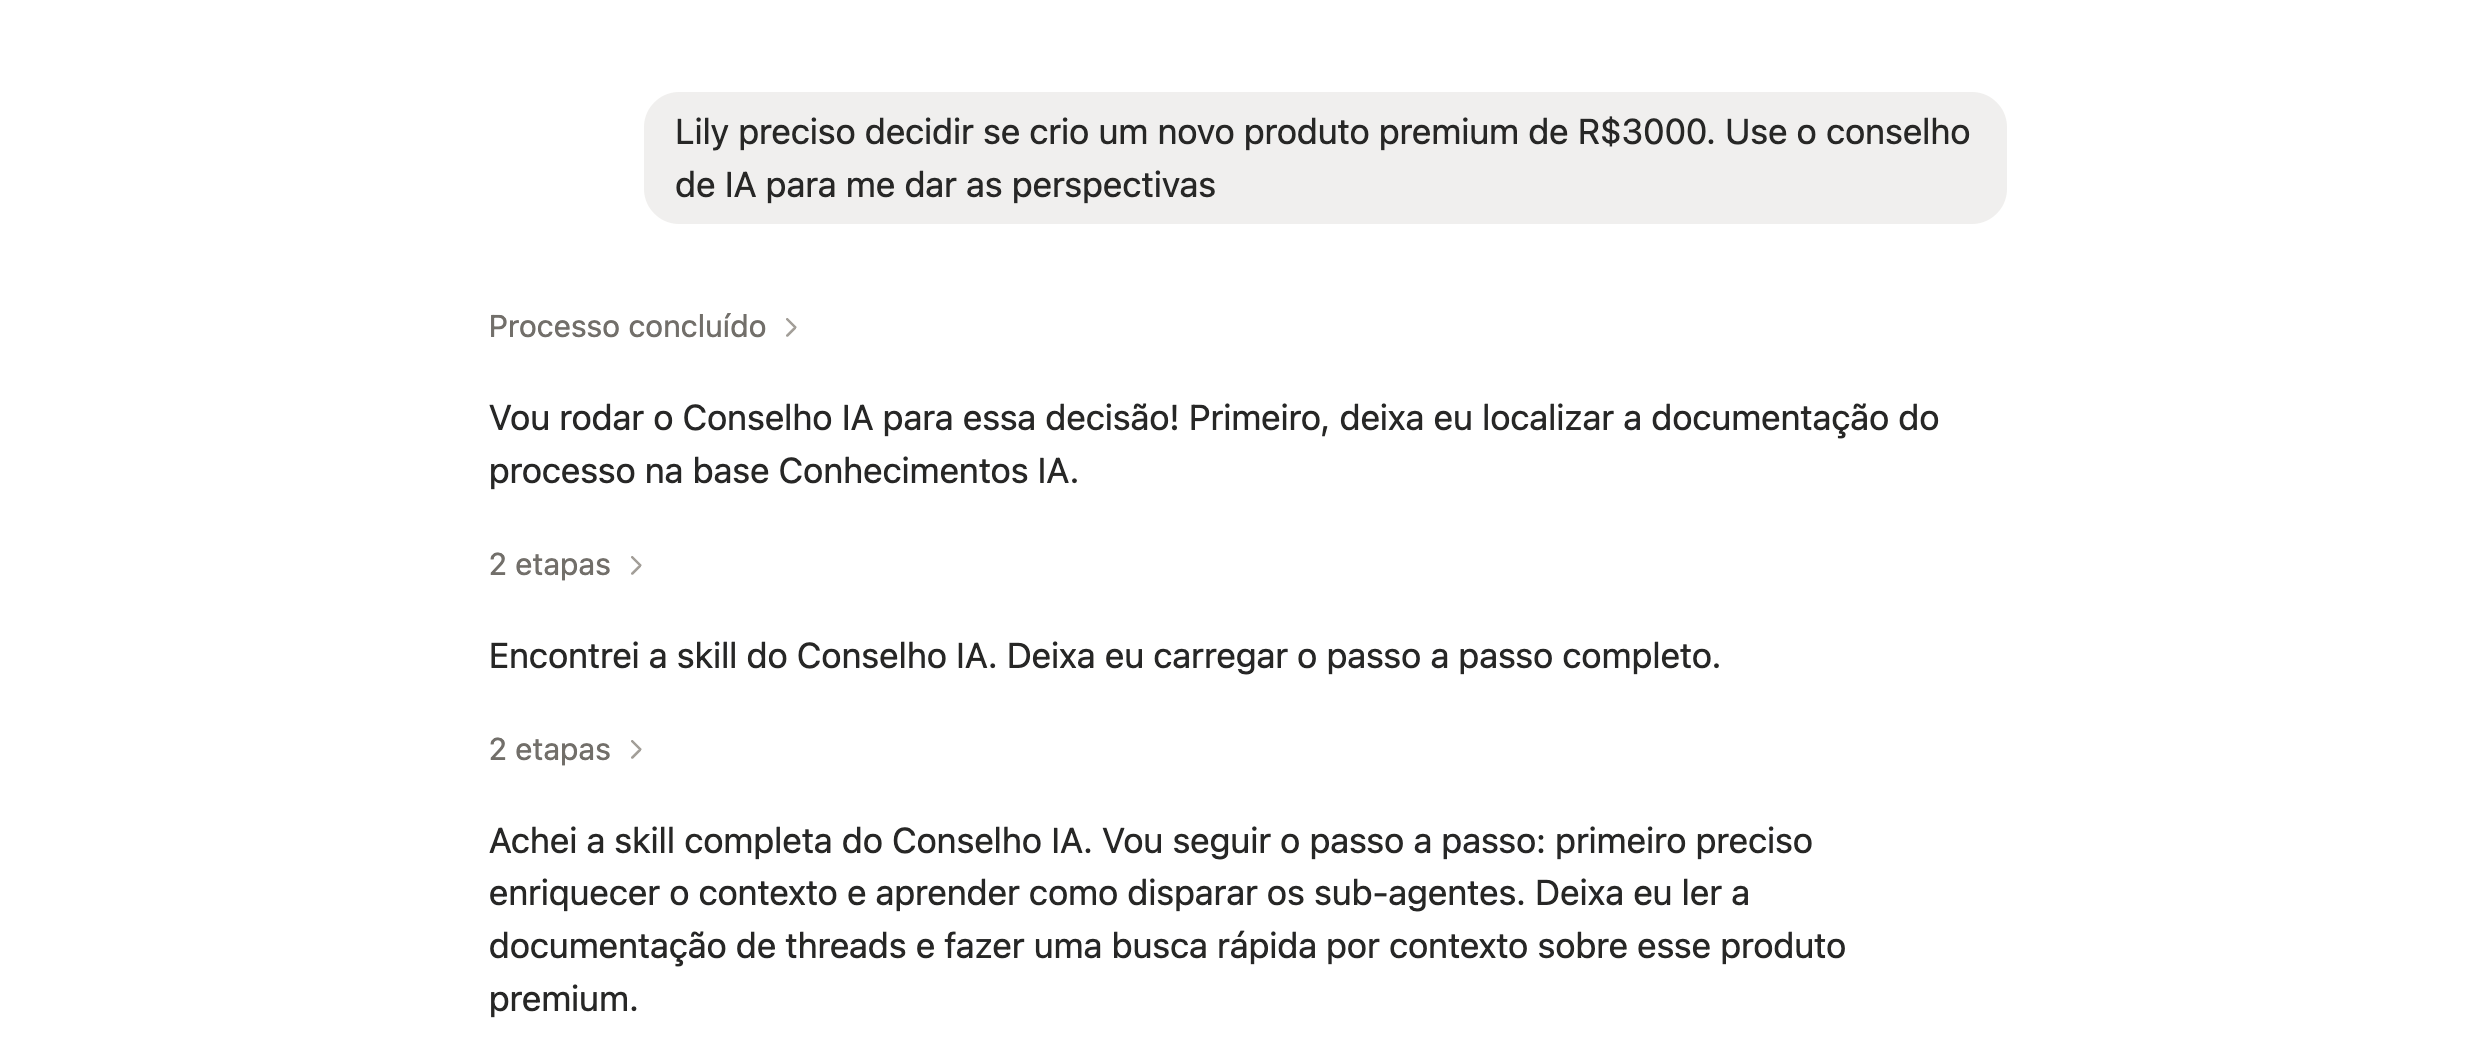Viewport: 2466px width, 1048px height.
Task: Click chevron of "2 etapas" above "Encontrei a skill"
Action: click(x=636, y=566)
